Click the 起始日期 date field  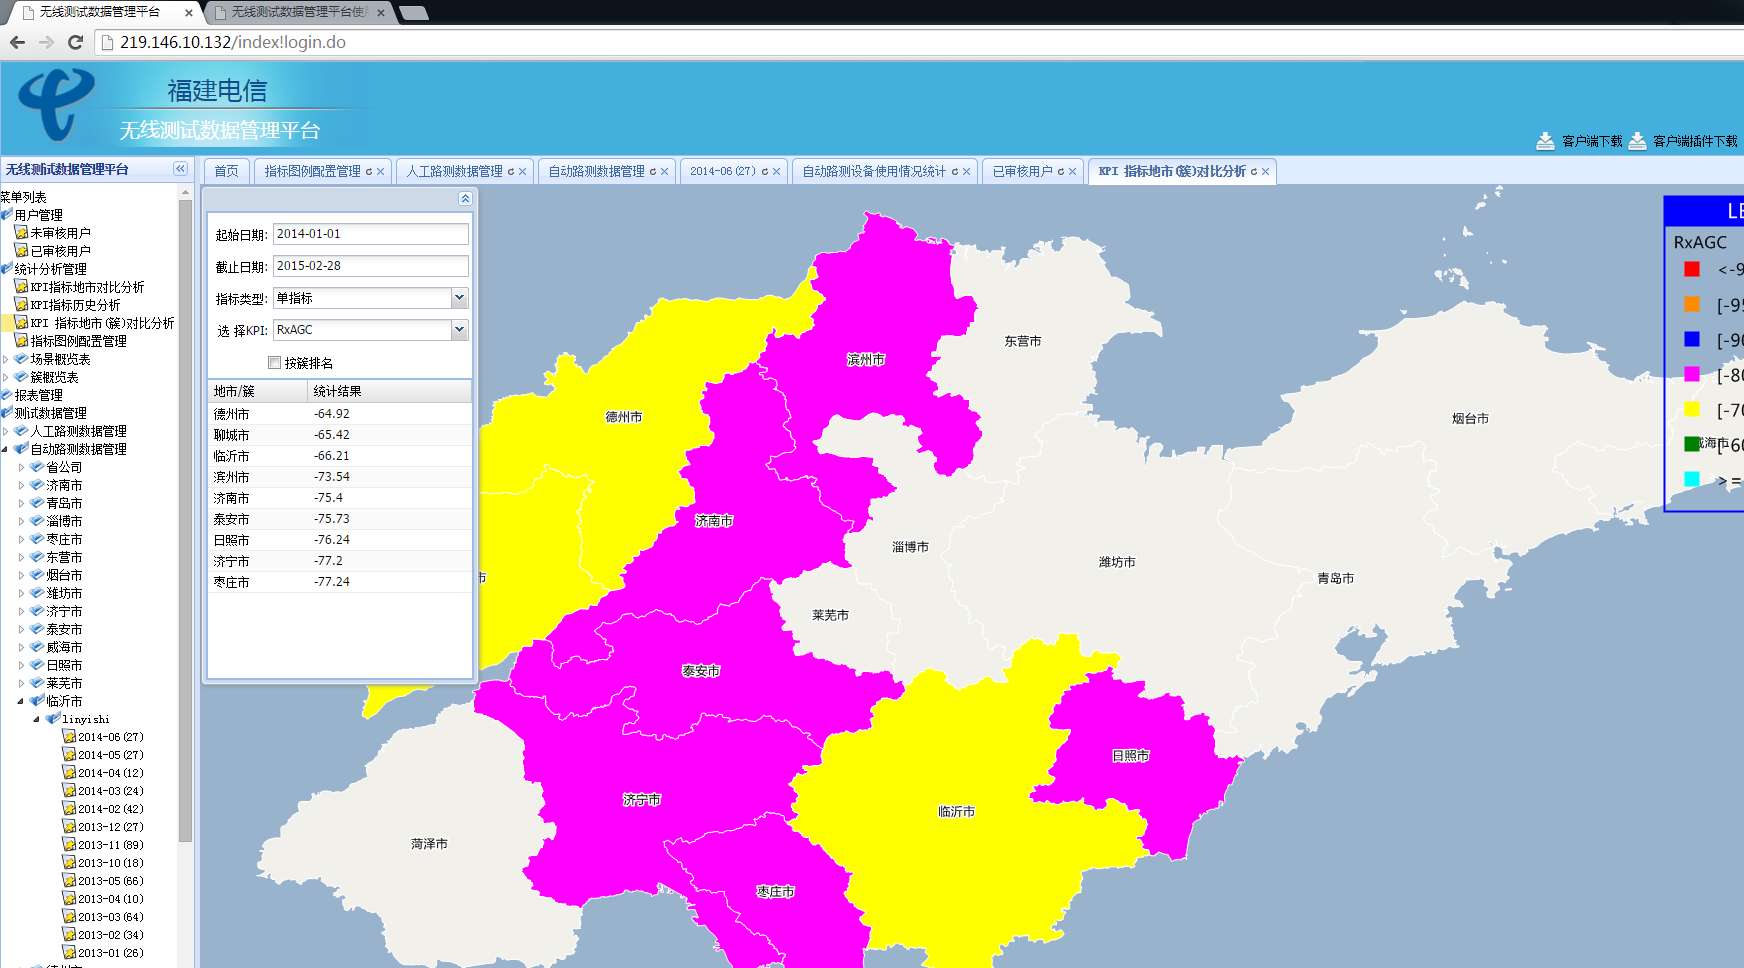(371, 234)
